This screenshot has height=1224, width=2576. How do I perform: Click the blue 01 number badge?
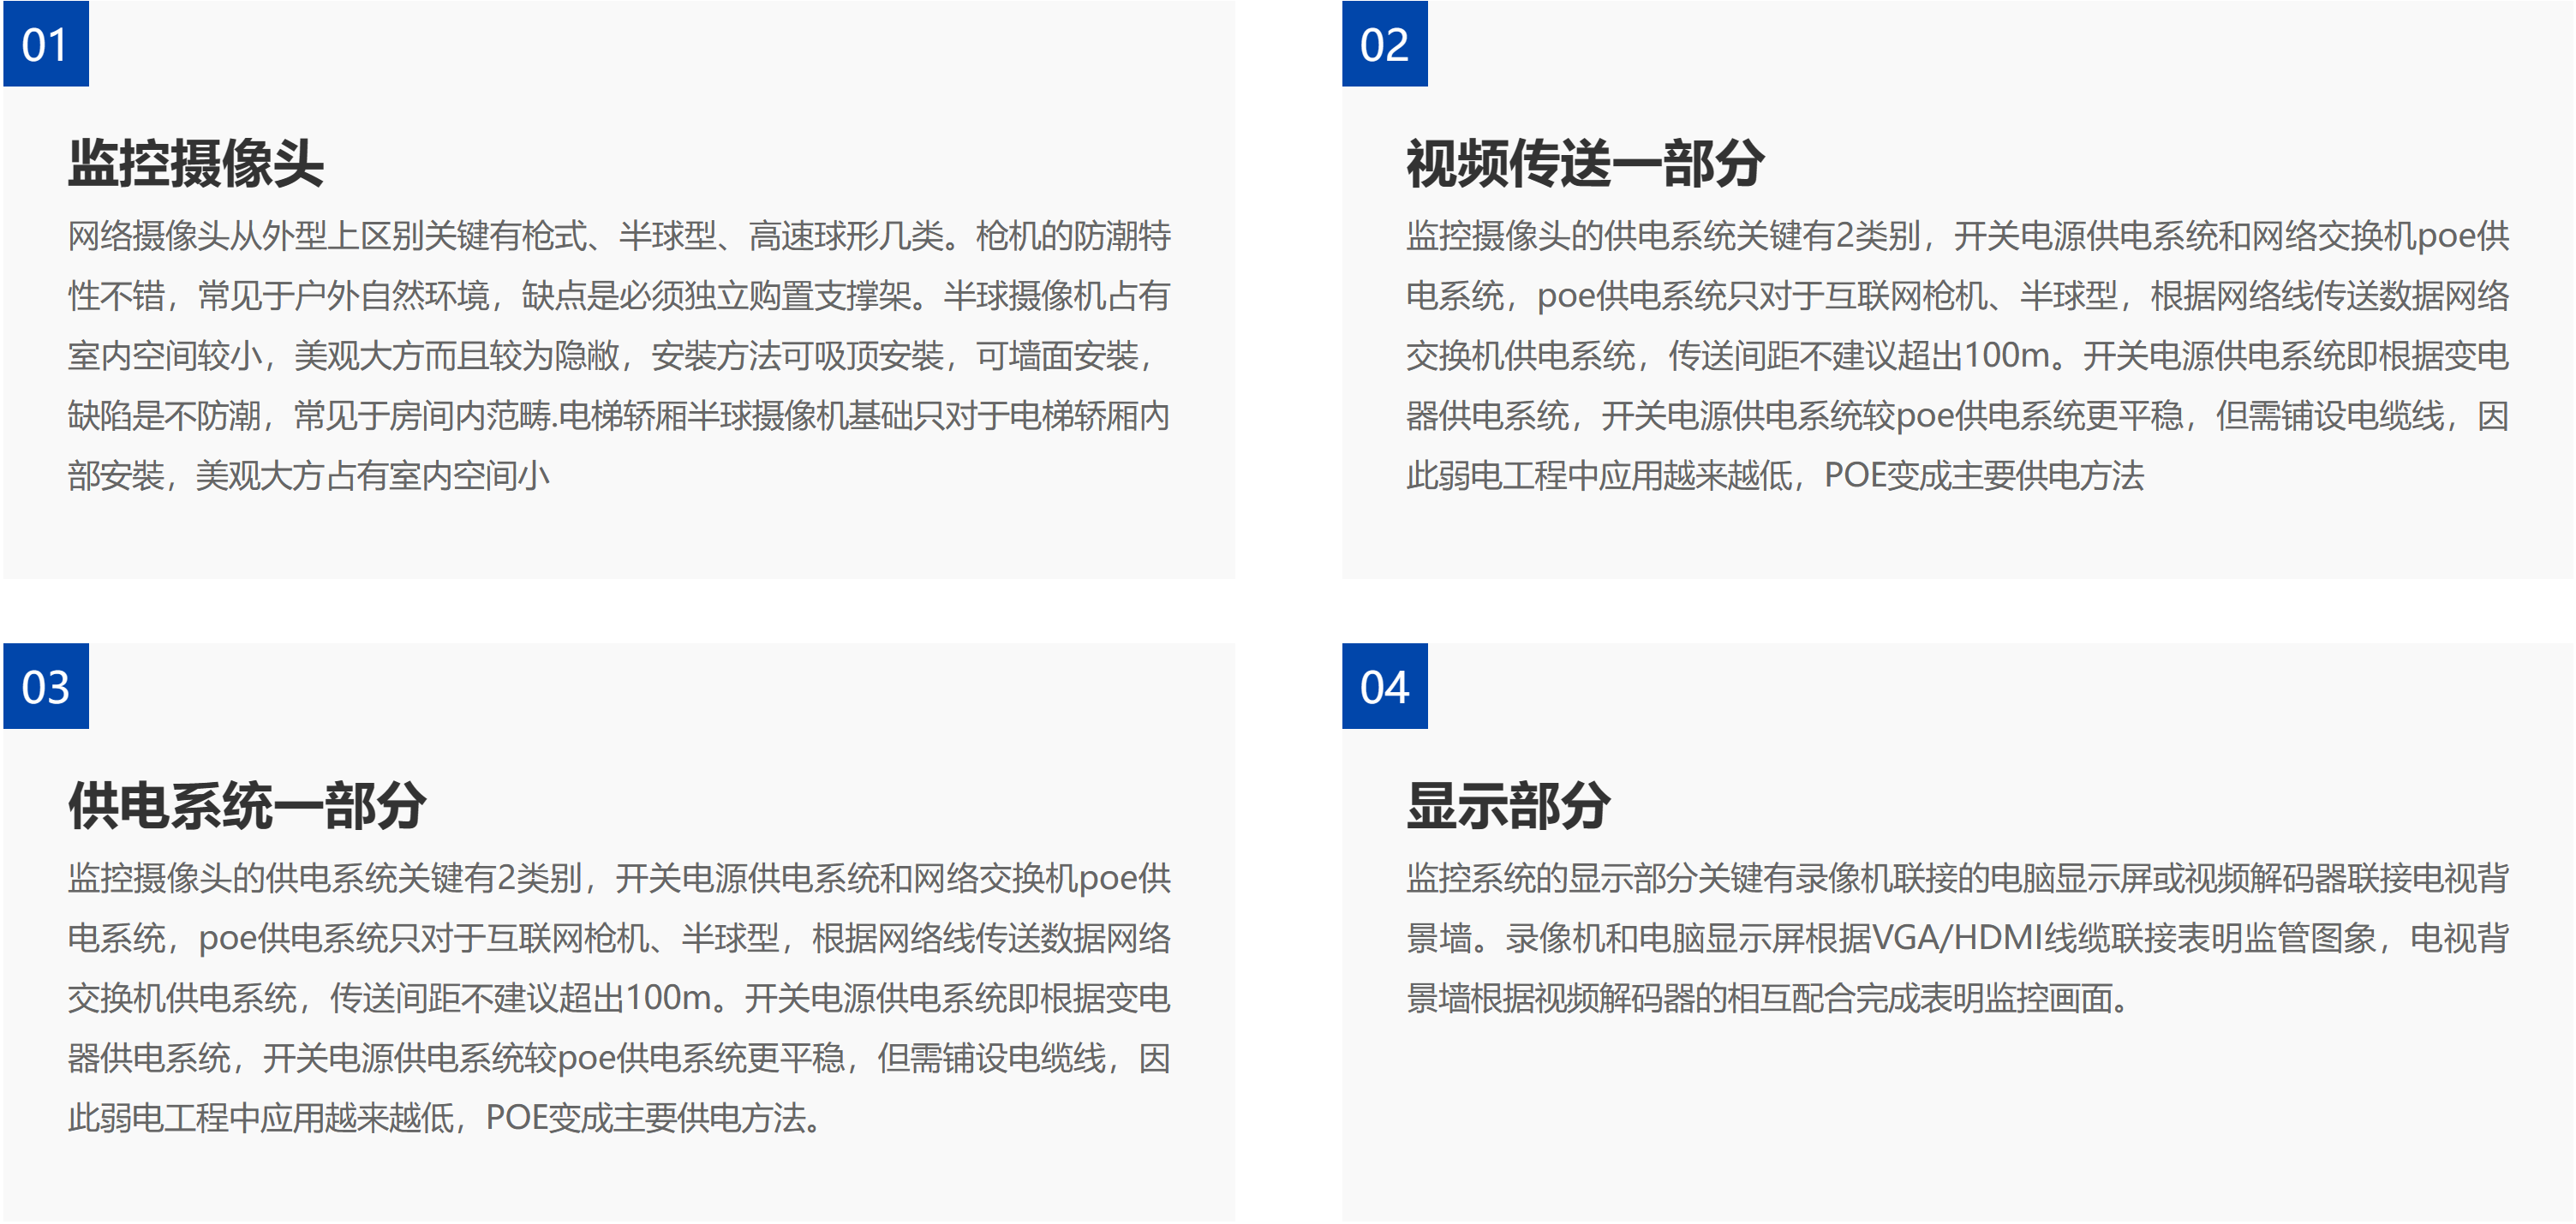[x=46, y=44]
